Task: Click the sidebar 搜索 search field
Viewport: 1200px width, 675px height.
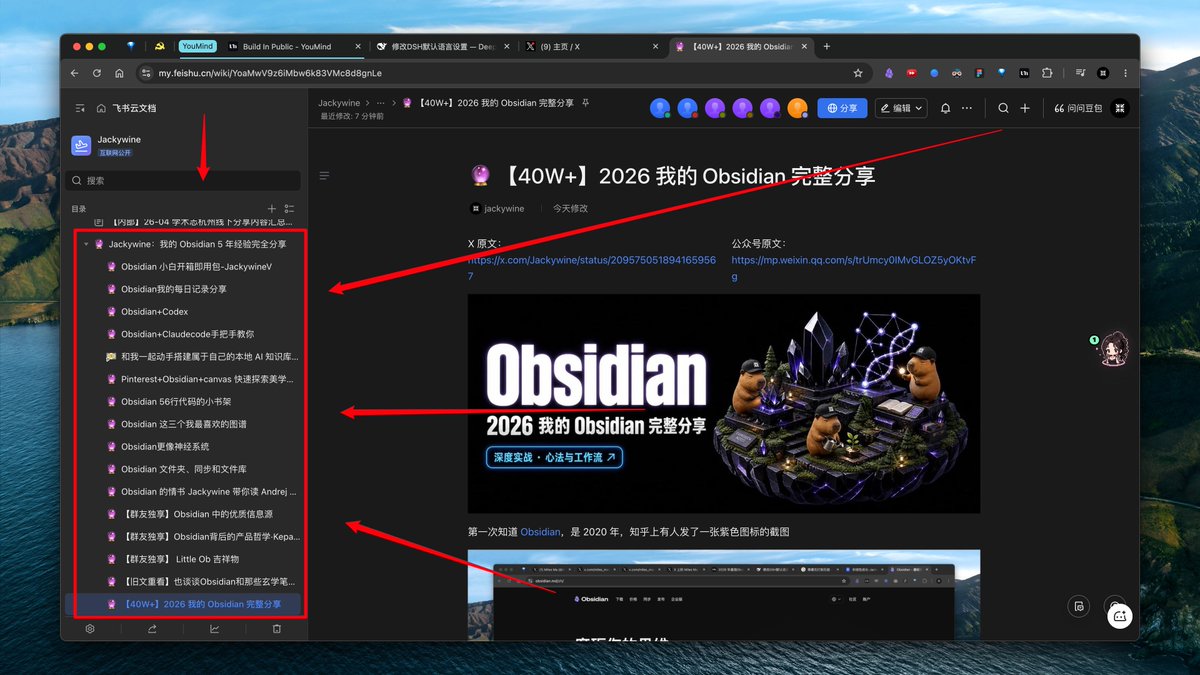Action: tap(183, 181)
